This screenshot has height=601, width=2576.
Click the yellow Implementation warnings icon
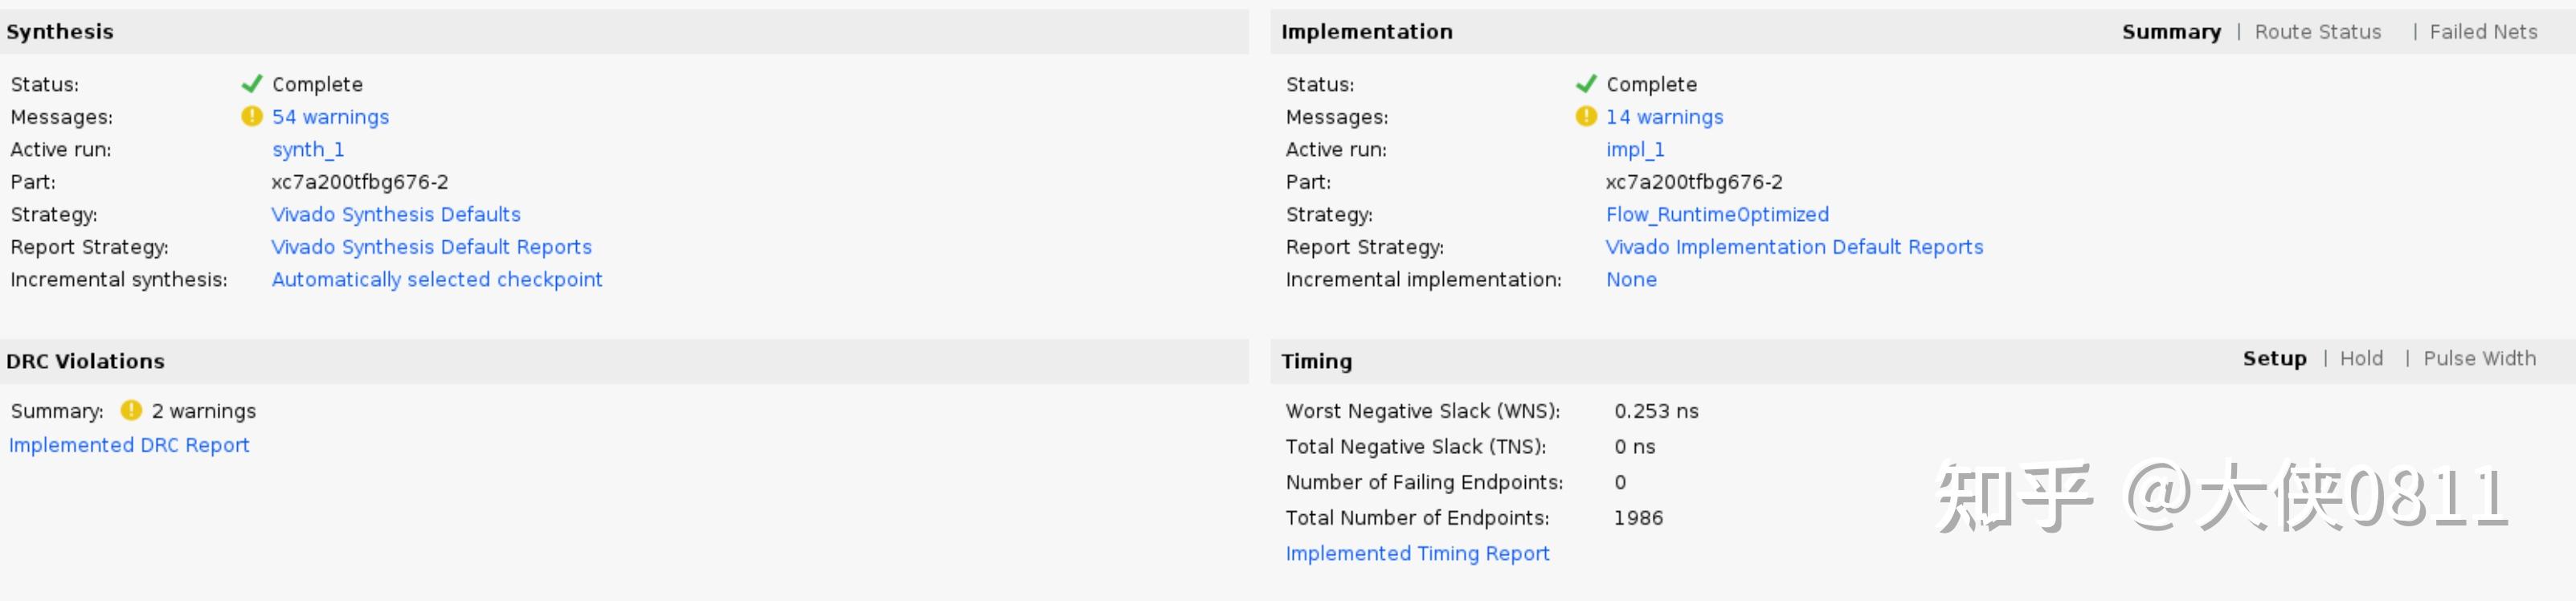(1586, 117)
